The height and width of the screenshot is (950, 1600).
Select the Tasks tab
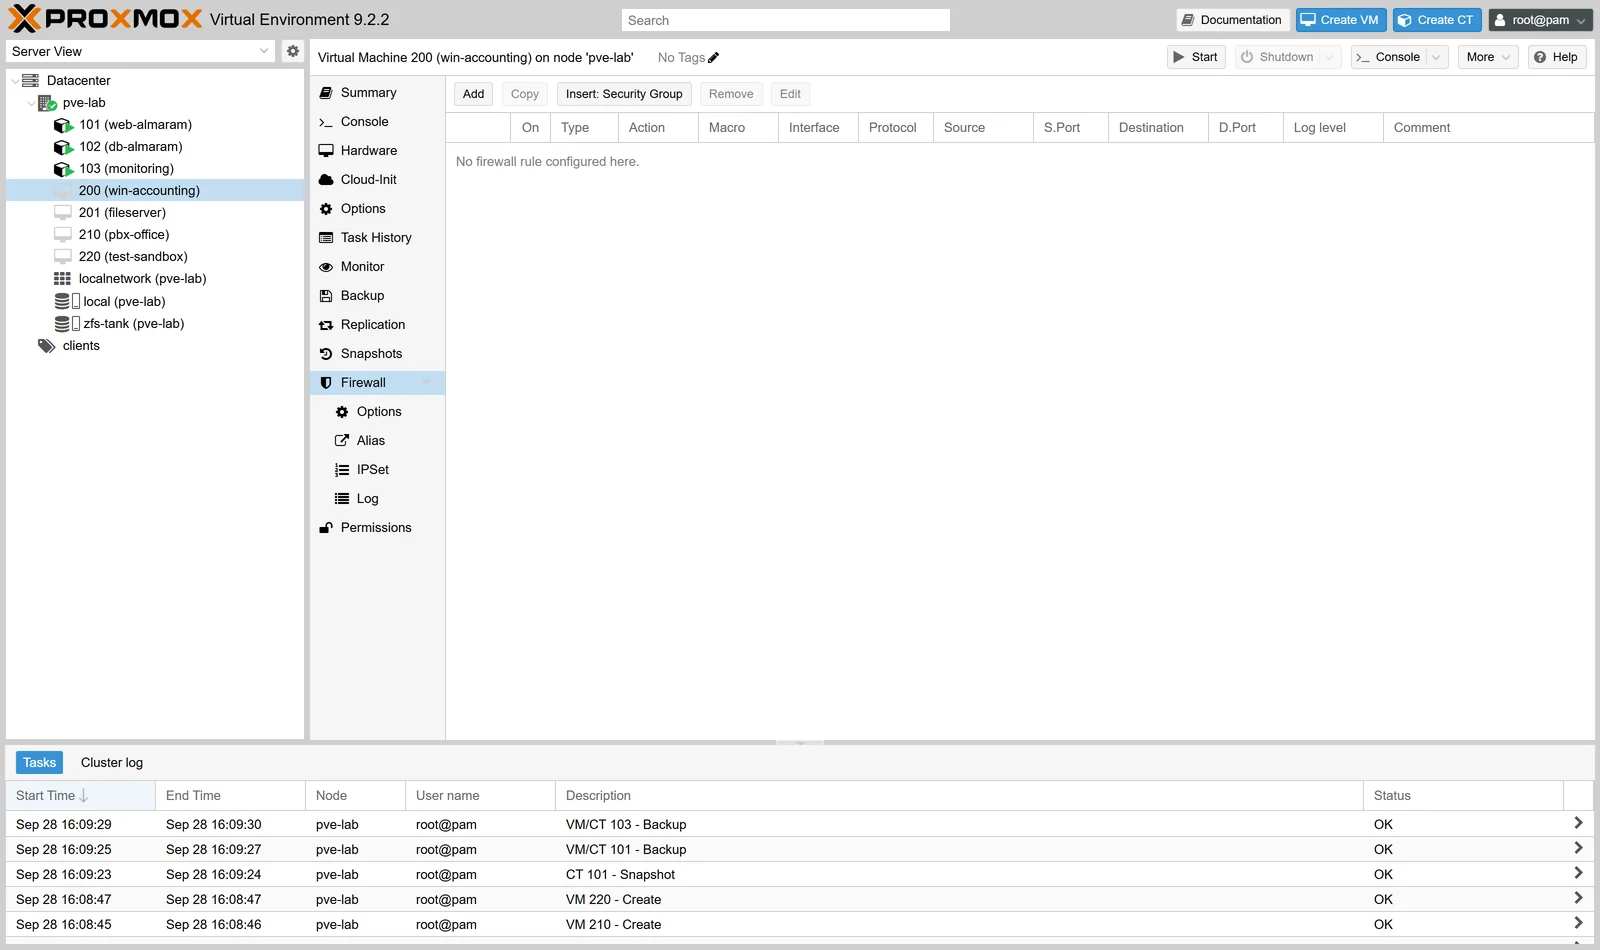pyautogui.click(x=40, y=763)
